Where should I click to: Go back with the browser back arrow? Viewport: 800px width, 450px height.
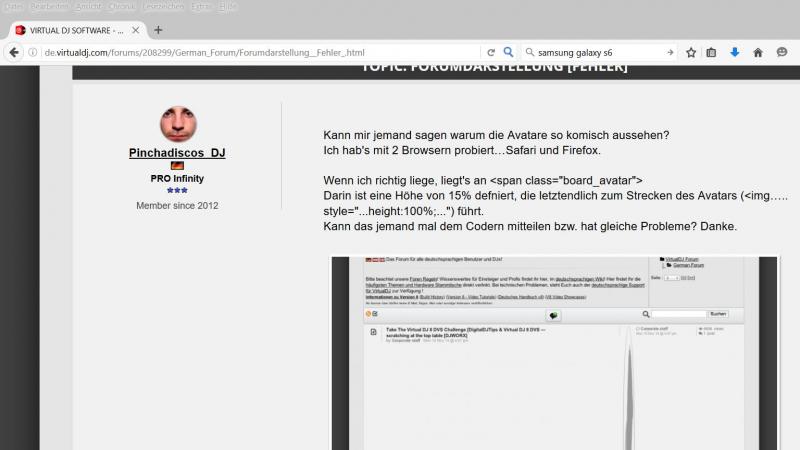[14, 52]
